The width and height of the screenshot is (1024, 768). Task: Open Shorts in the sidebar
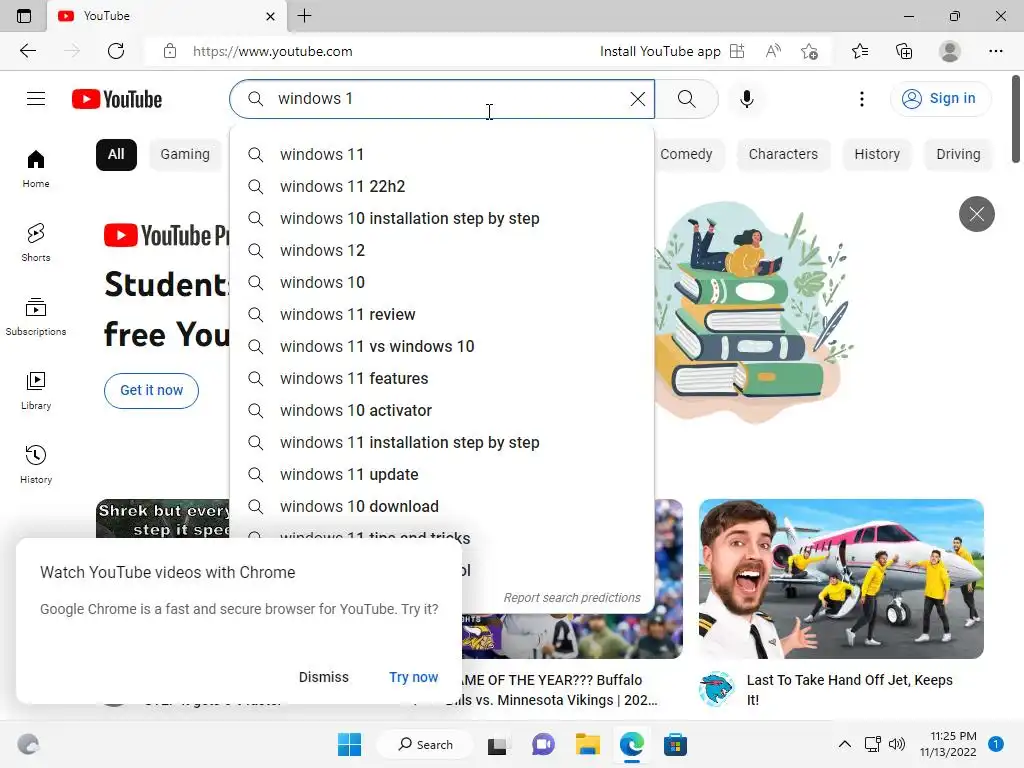pyautogui.click(x=36, y=242)
